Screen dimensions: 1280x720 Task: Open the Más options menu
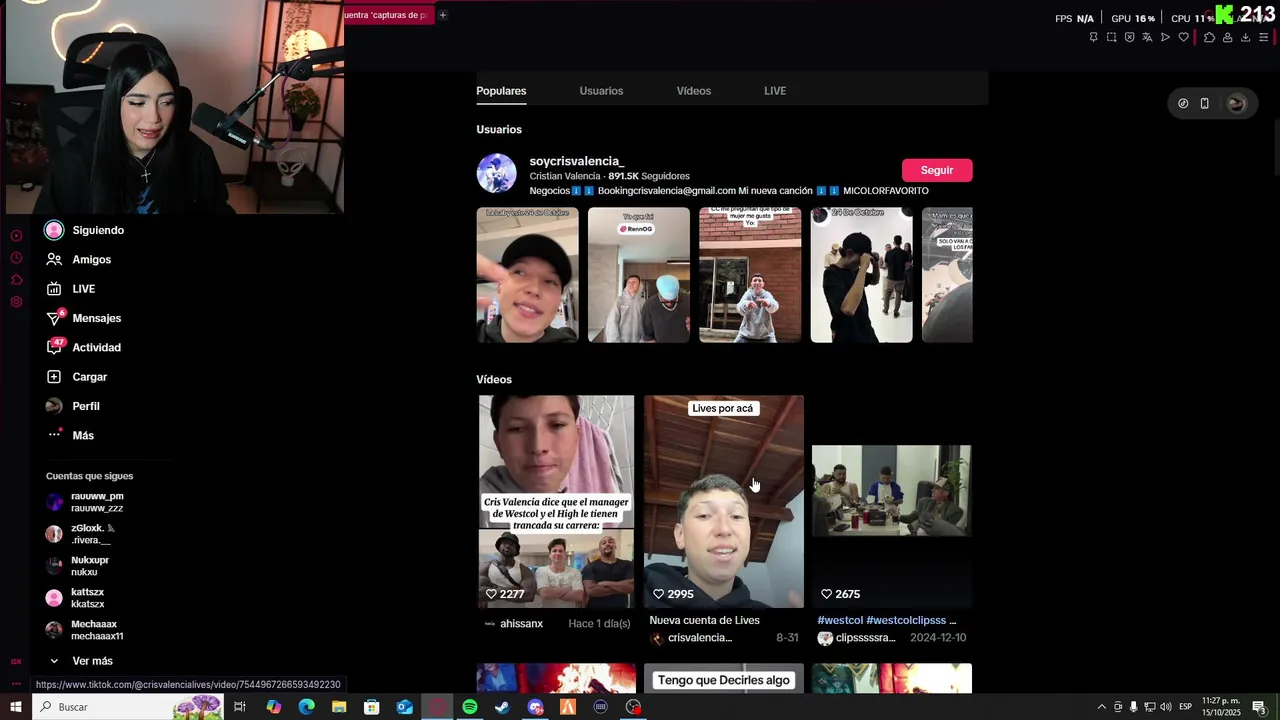70,435
